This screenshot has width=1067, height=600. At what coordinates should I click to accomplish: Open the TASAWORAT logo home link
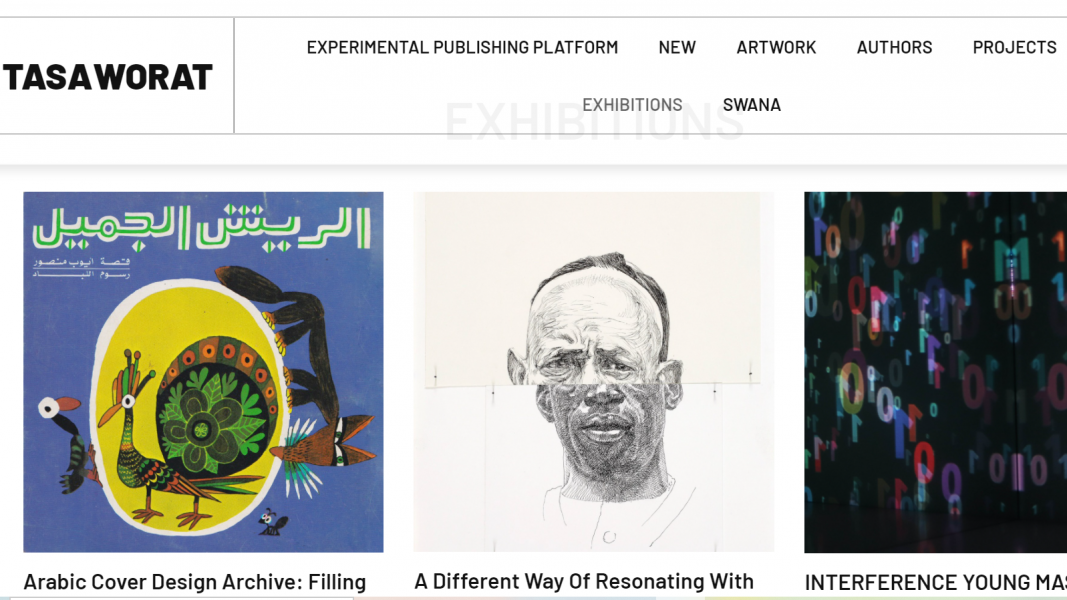pyautogui.click(x=108, y=77)
